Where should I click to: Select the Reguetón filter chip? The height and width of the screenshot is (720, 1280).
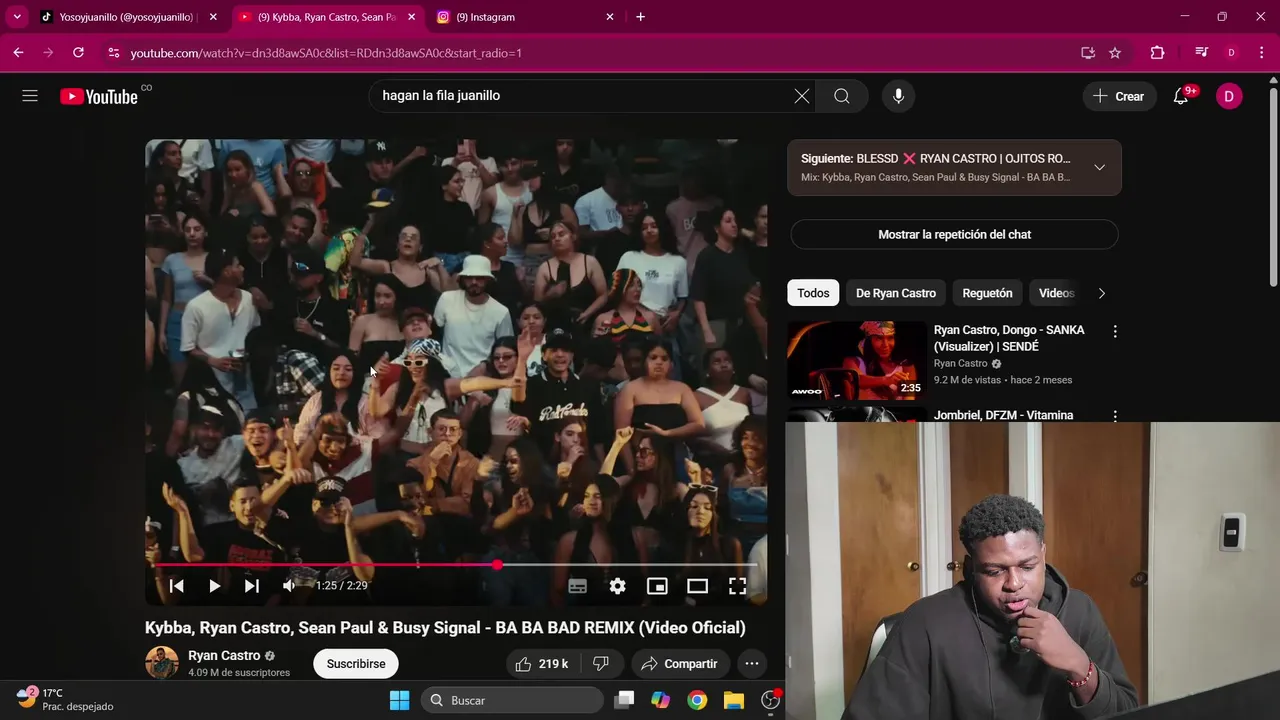coord(987,293)
